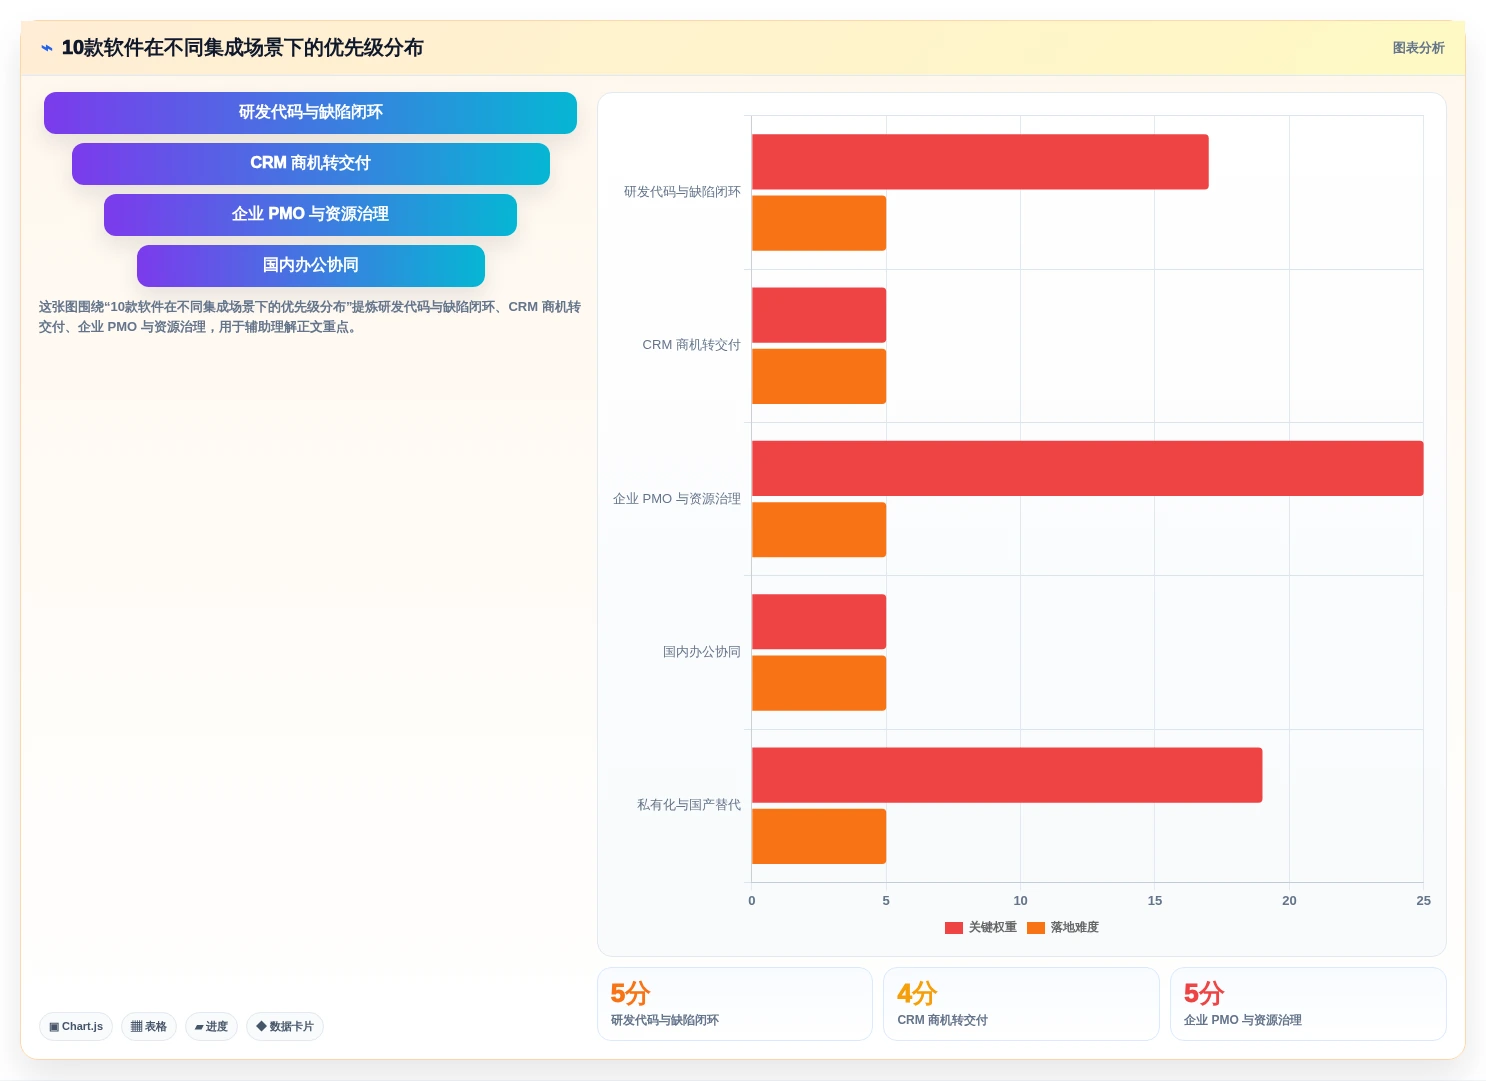Screen dimensions: 1486x1081
Task: Click the y-axis label 私有化与国产替代
Action: [x=689, y=805]
